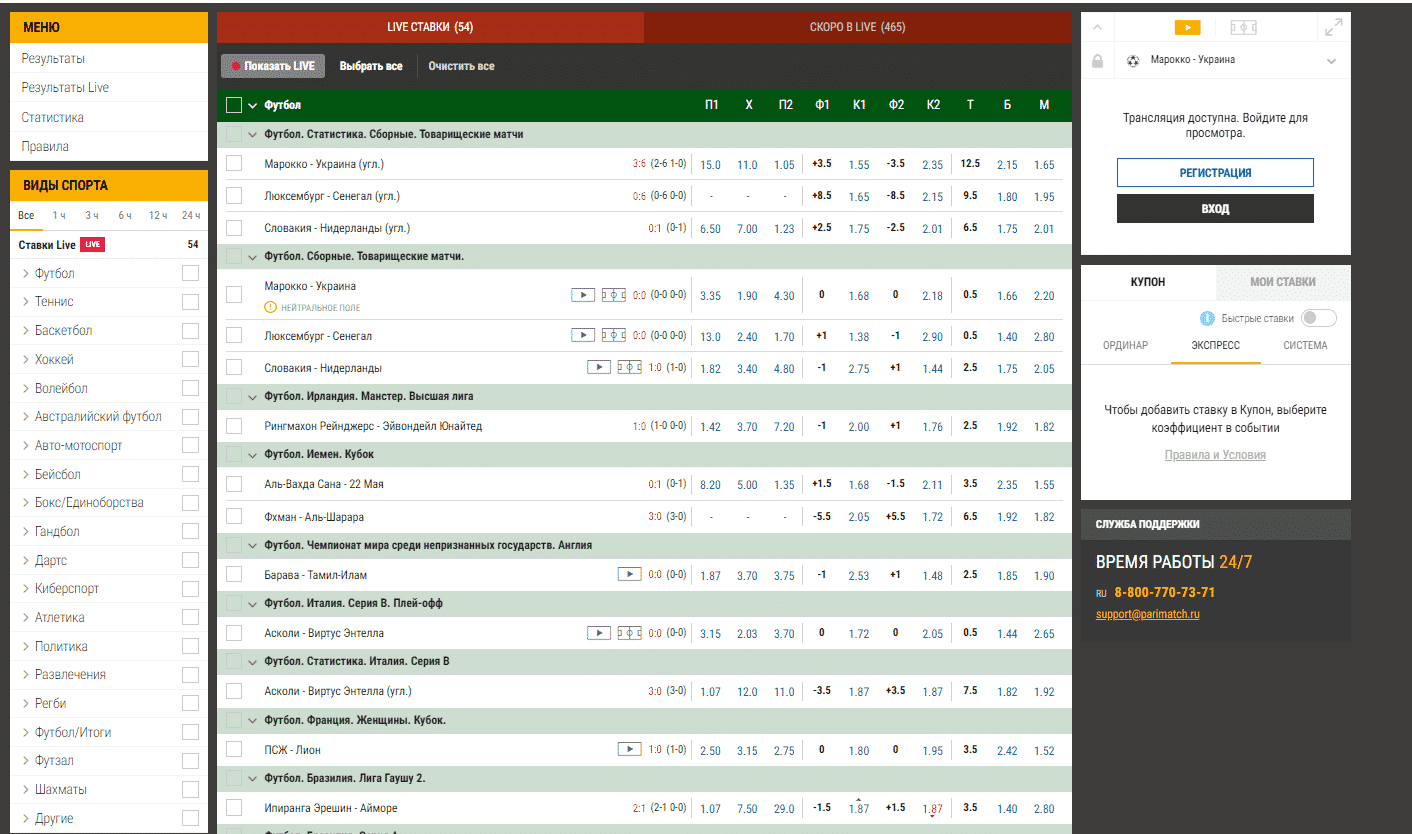Open the Правила и Условия link
The image size is (1412, 834).
(1215, 455)
